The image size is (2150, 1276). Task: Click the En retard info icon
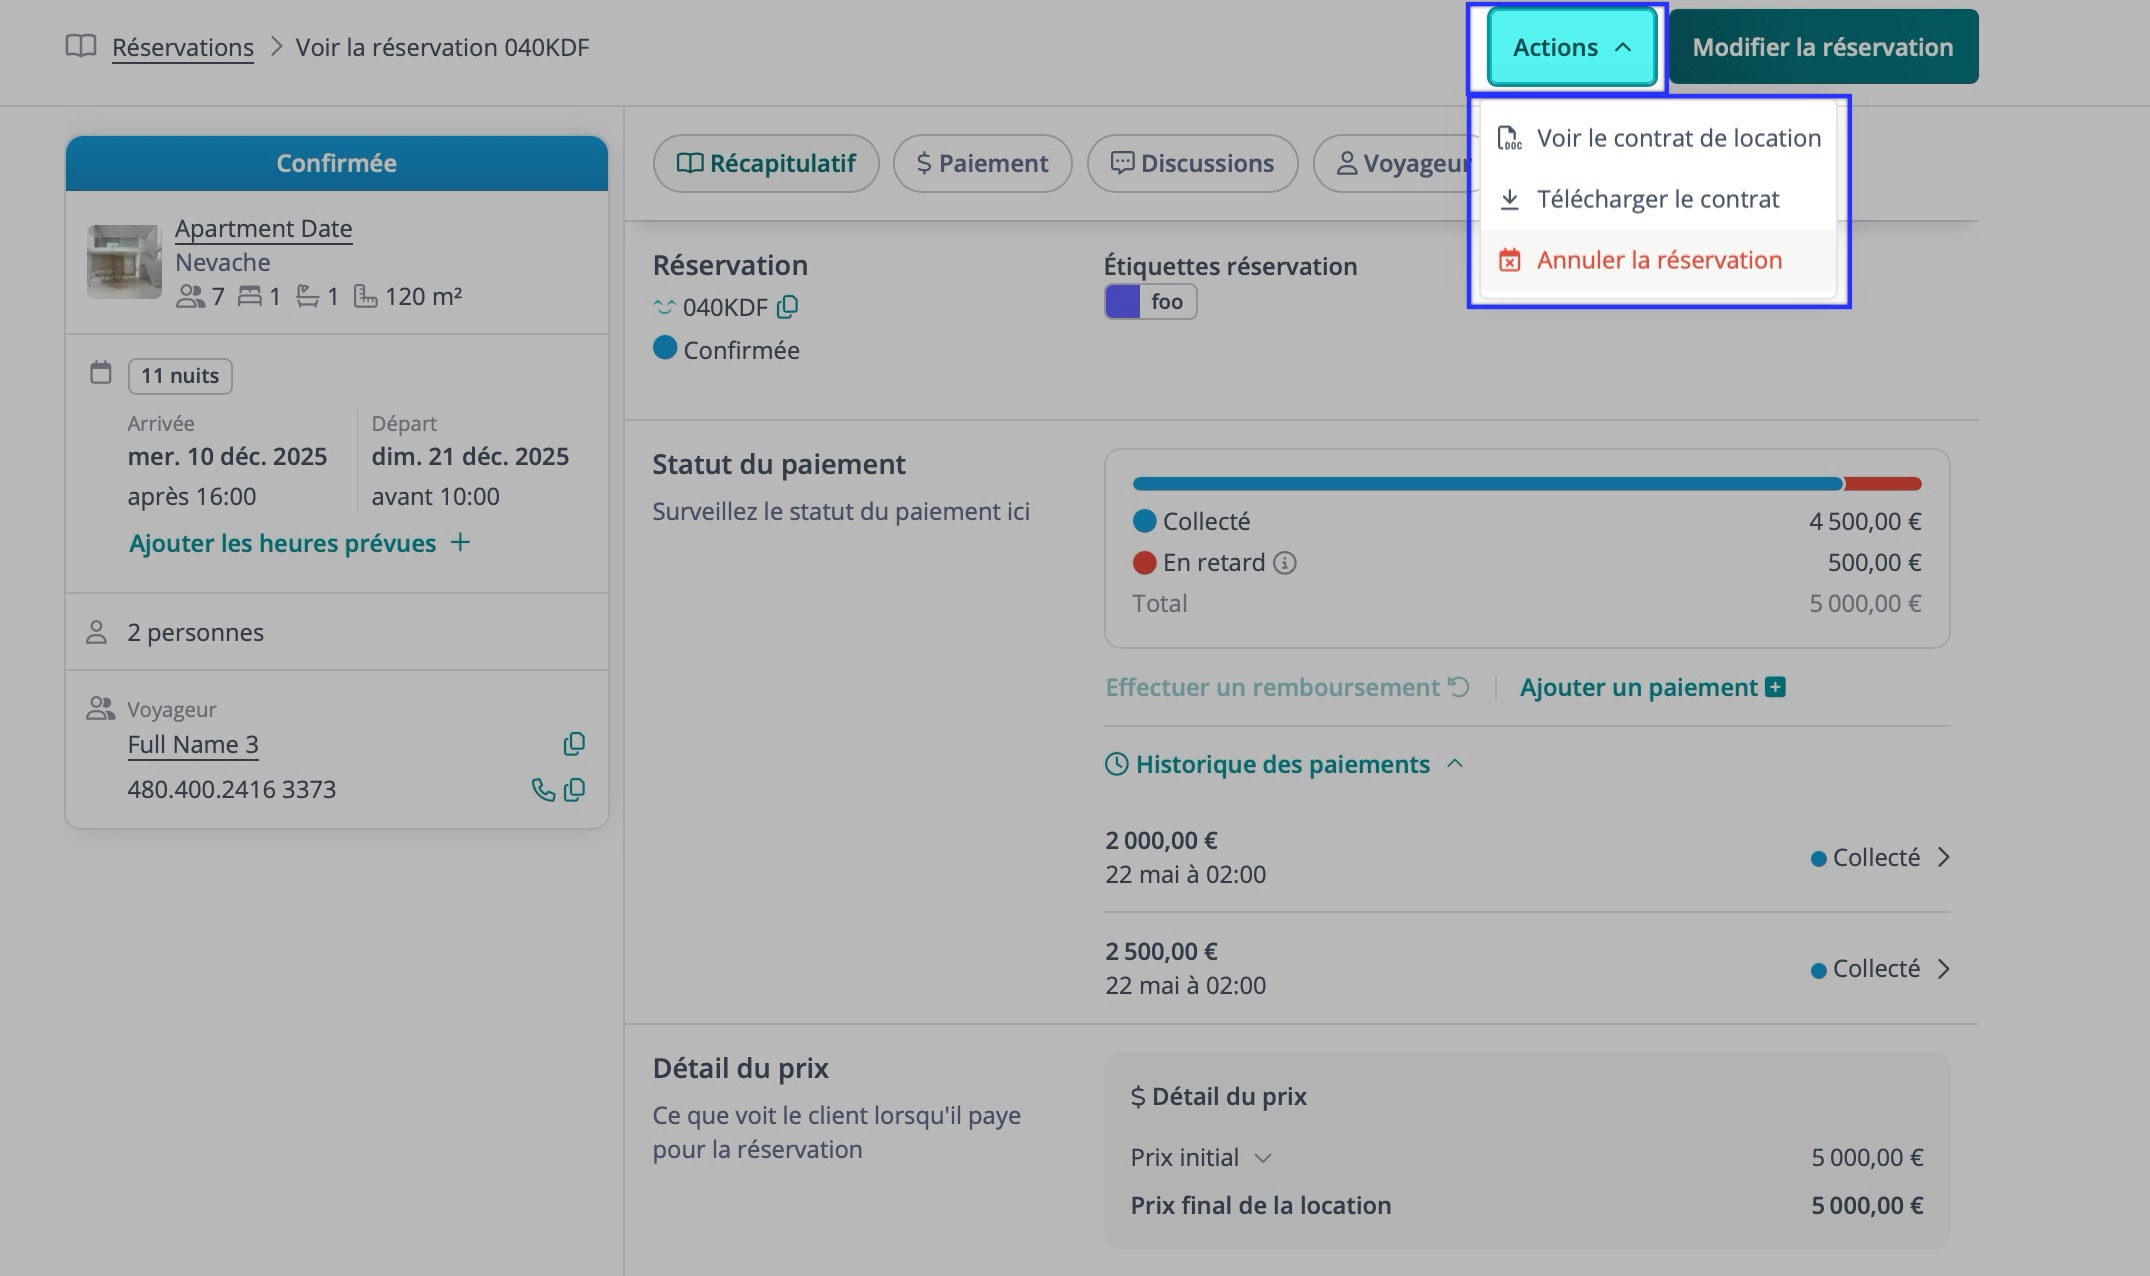1285,563
